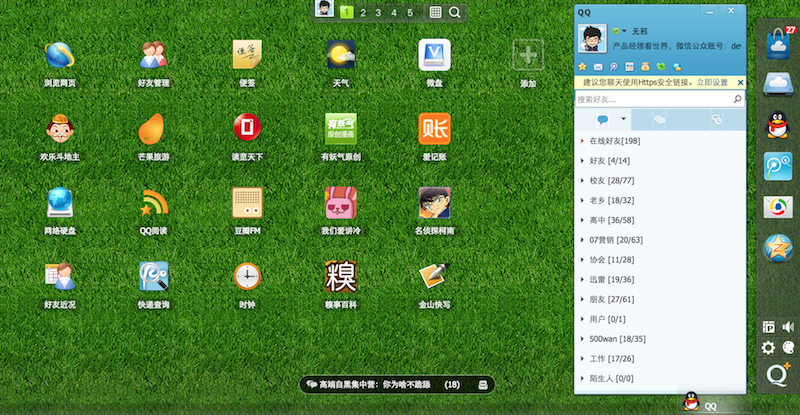Open the cloud drive icon in the sidebar
The image size is (800, 415).
pos(778,84)
